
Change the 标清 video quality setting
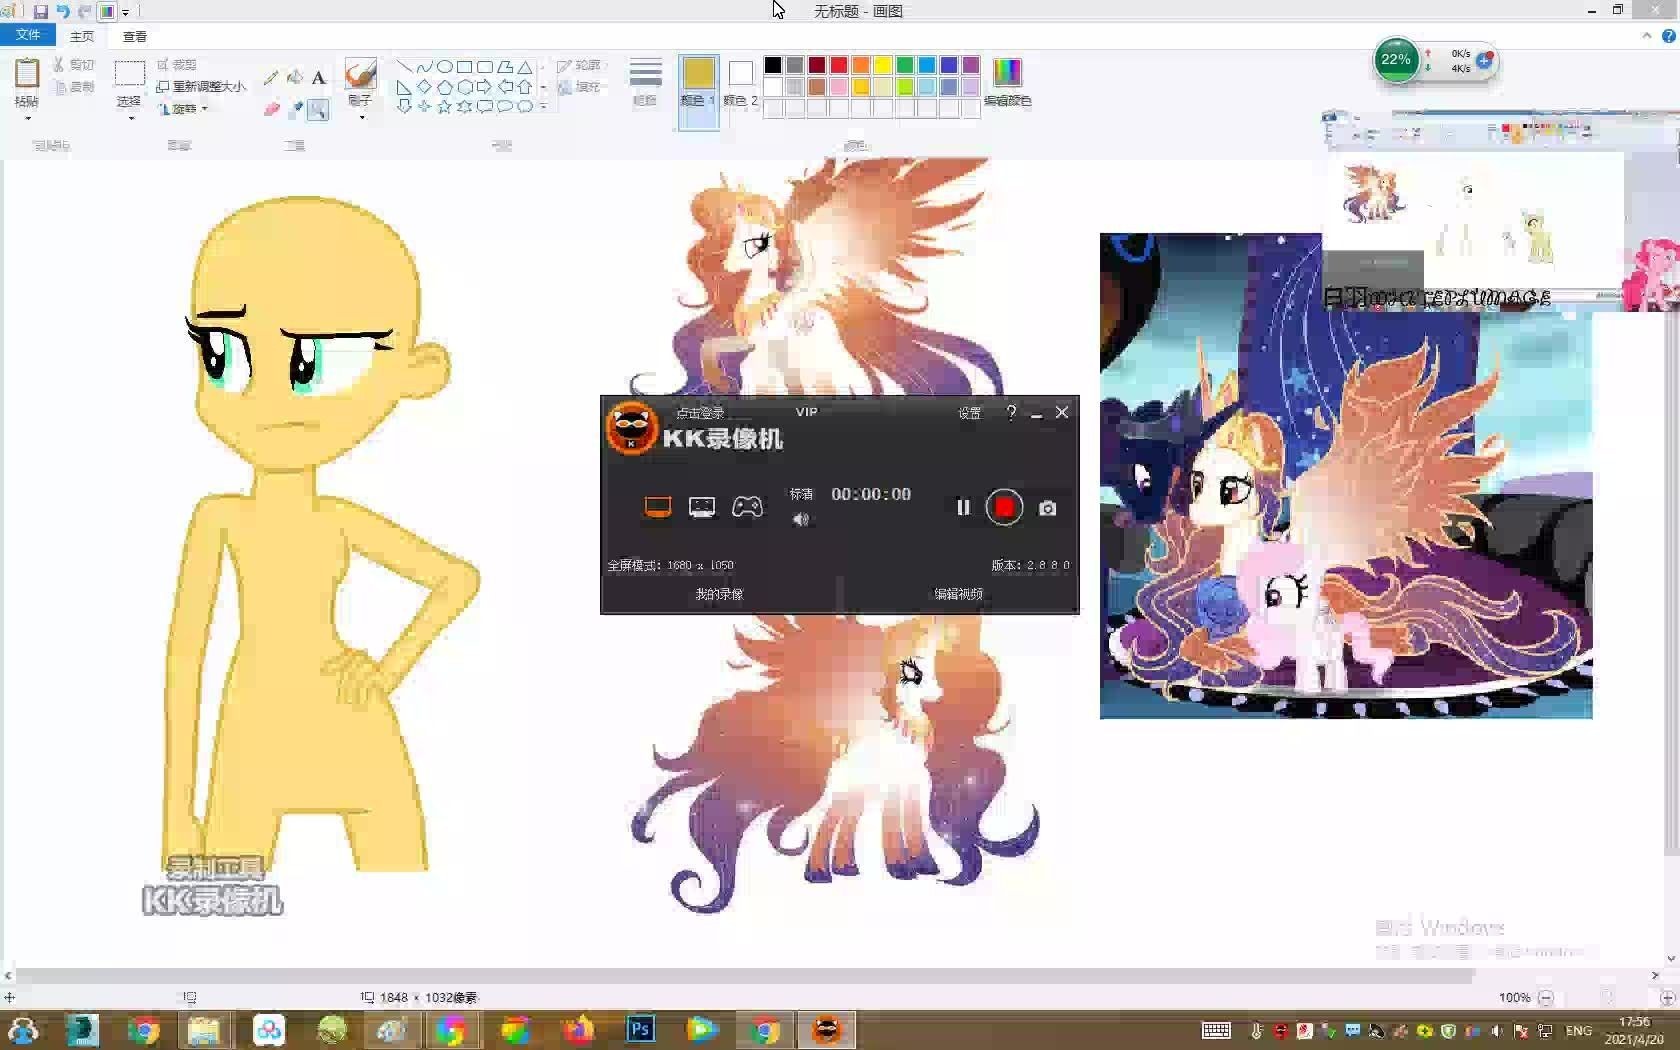(801, 494)
